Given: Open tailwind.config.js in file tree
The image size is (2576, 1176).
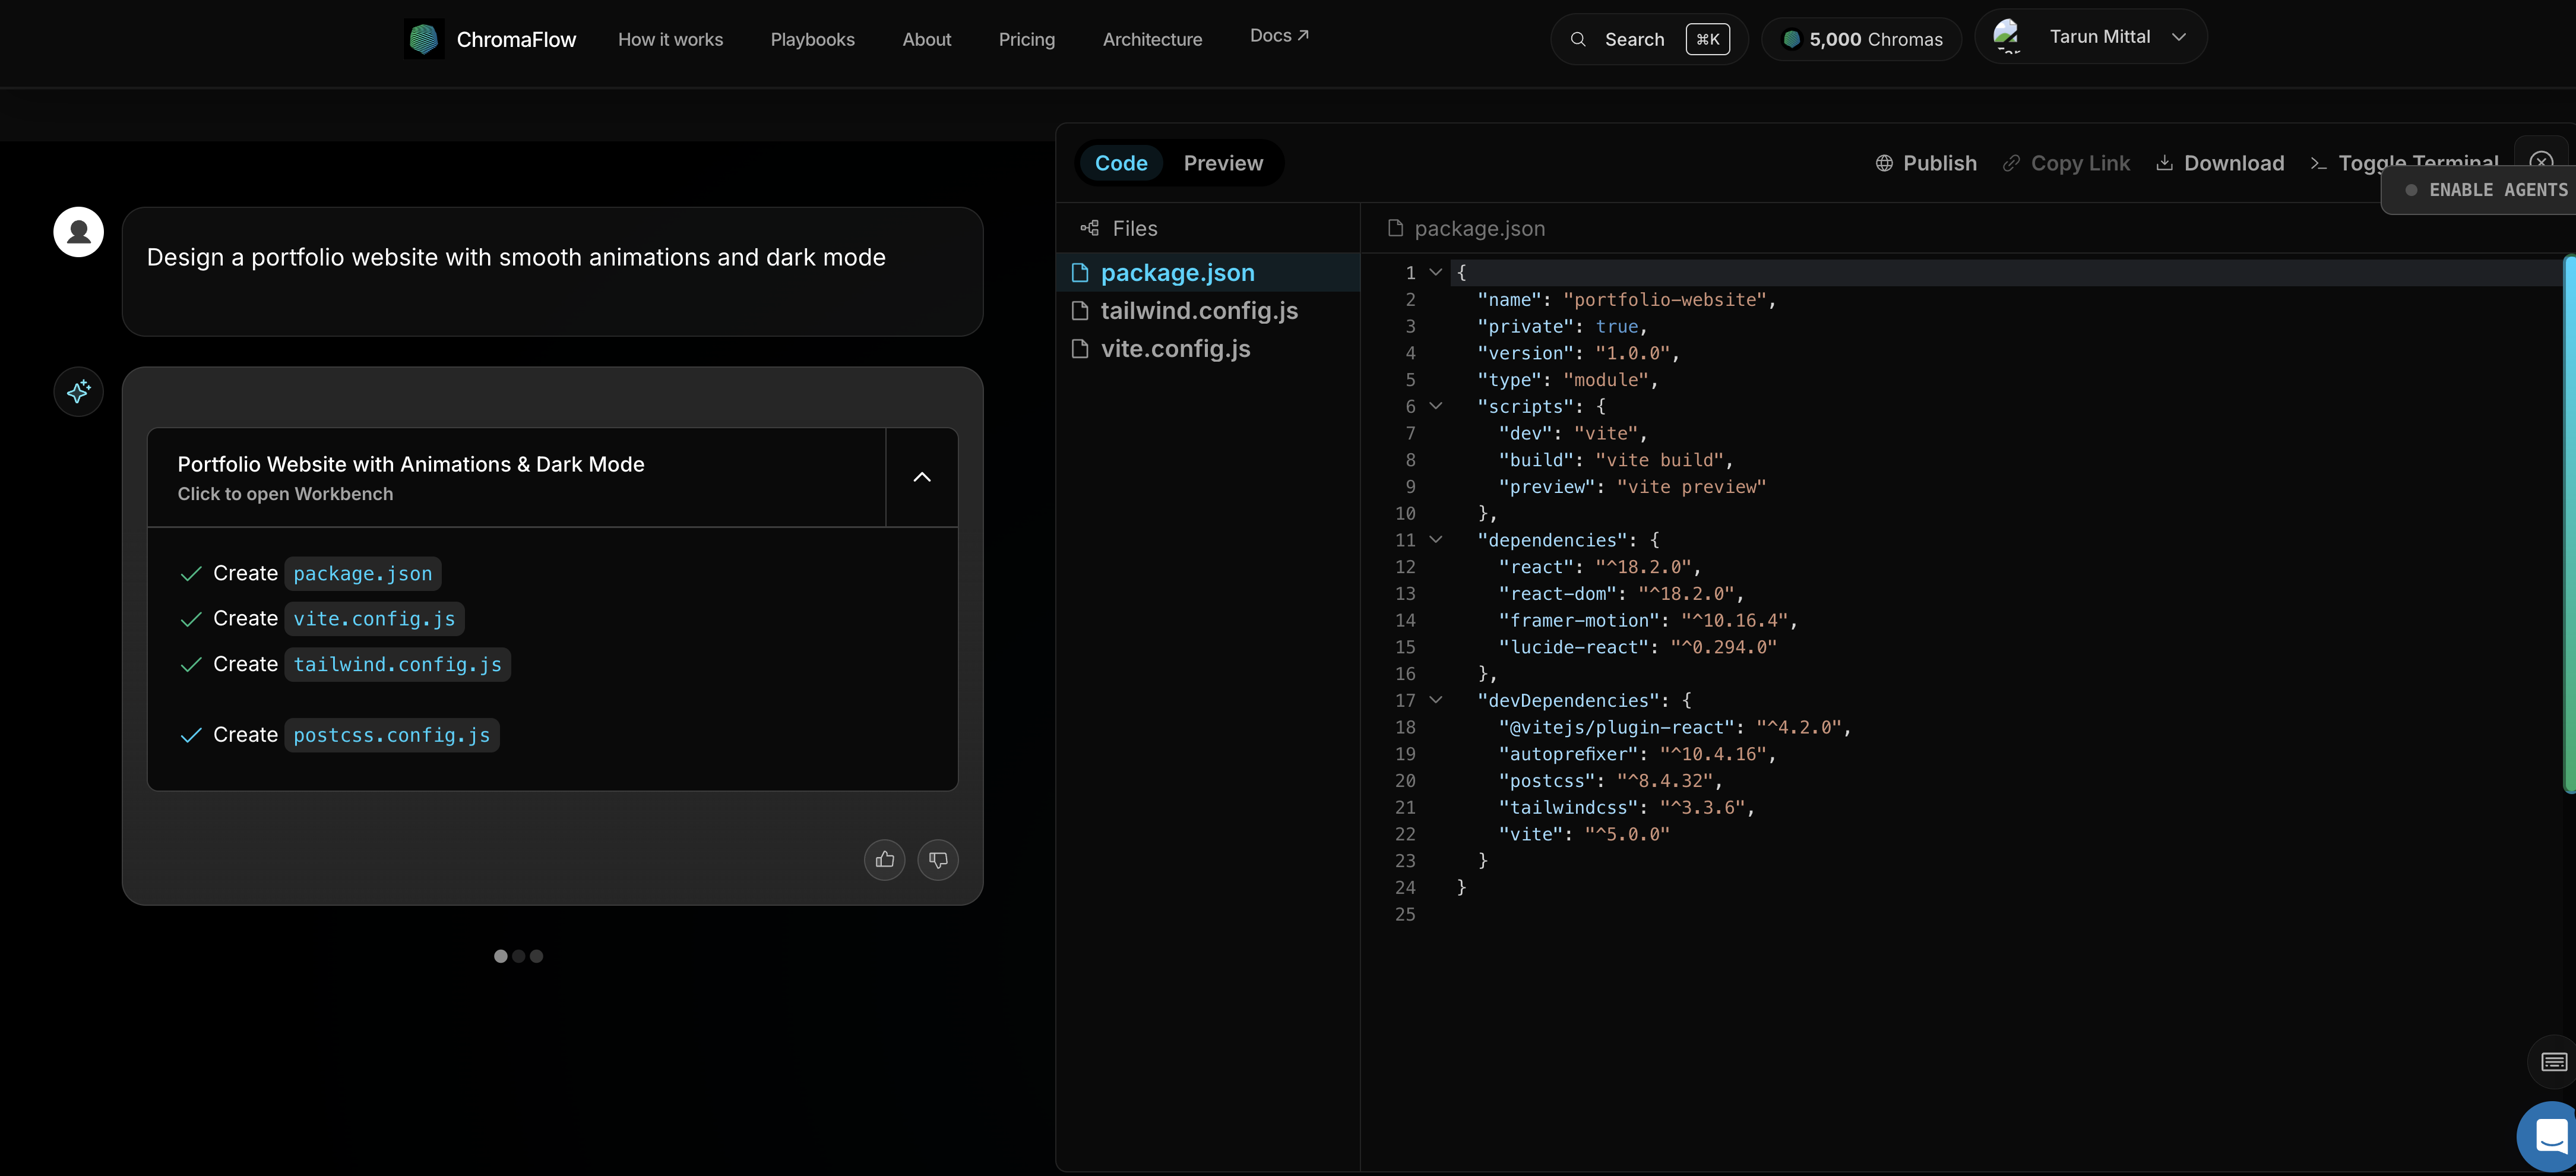Looking at the screenshot, I should coord(1198,311).
